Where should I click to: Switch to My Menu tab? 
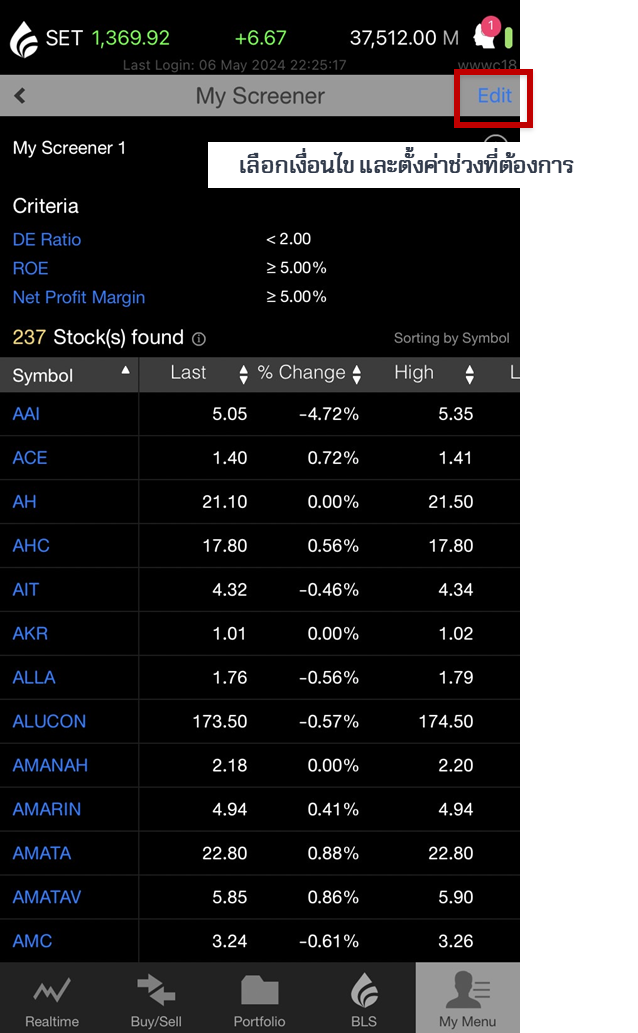pos(468,998)
